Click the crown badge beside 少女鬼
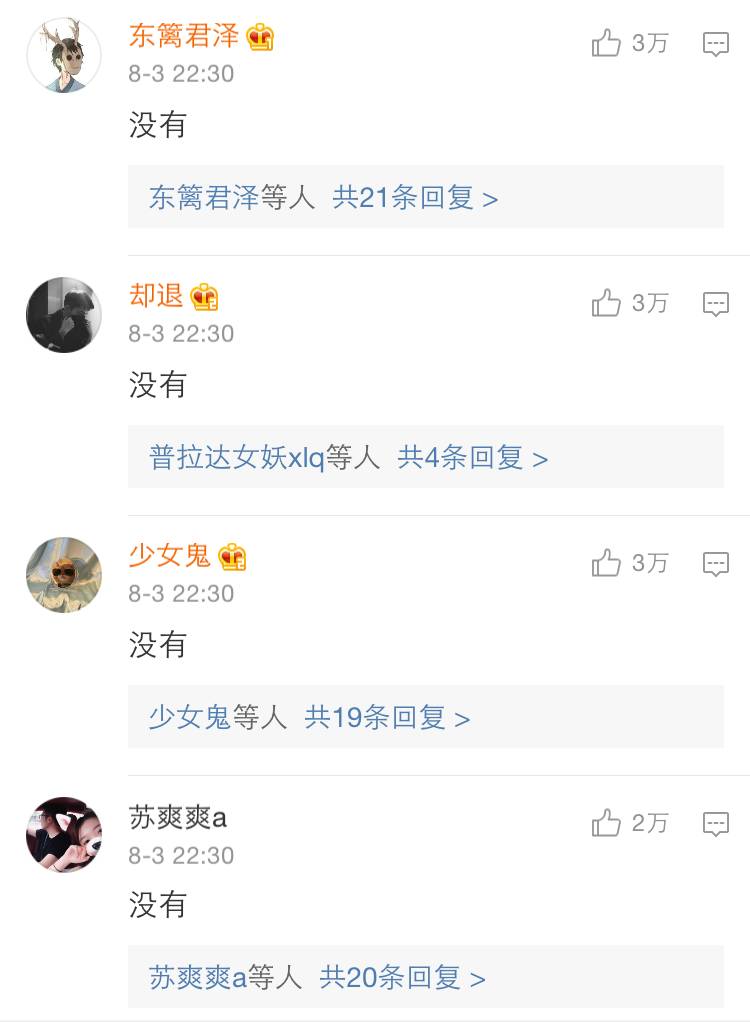This screenshot has width=750, height=1022. point(232,557)
